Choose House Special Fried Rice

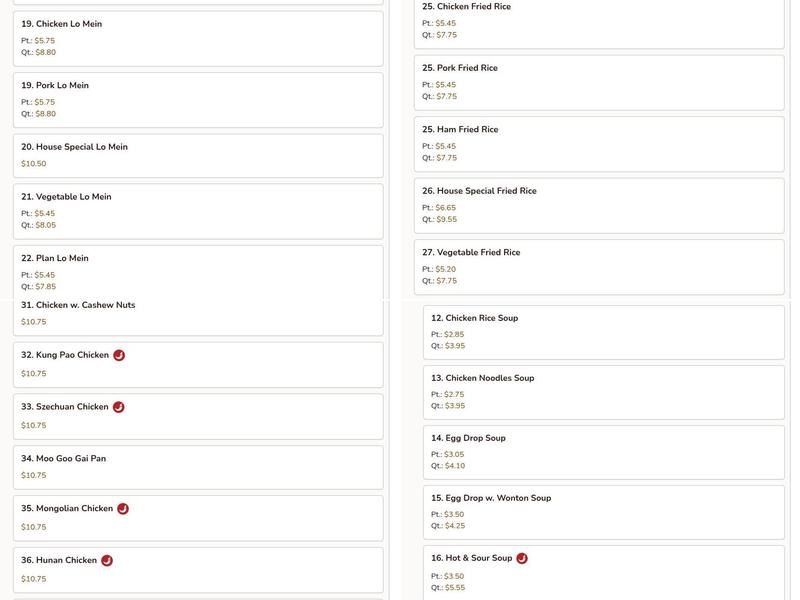(599, 205)
